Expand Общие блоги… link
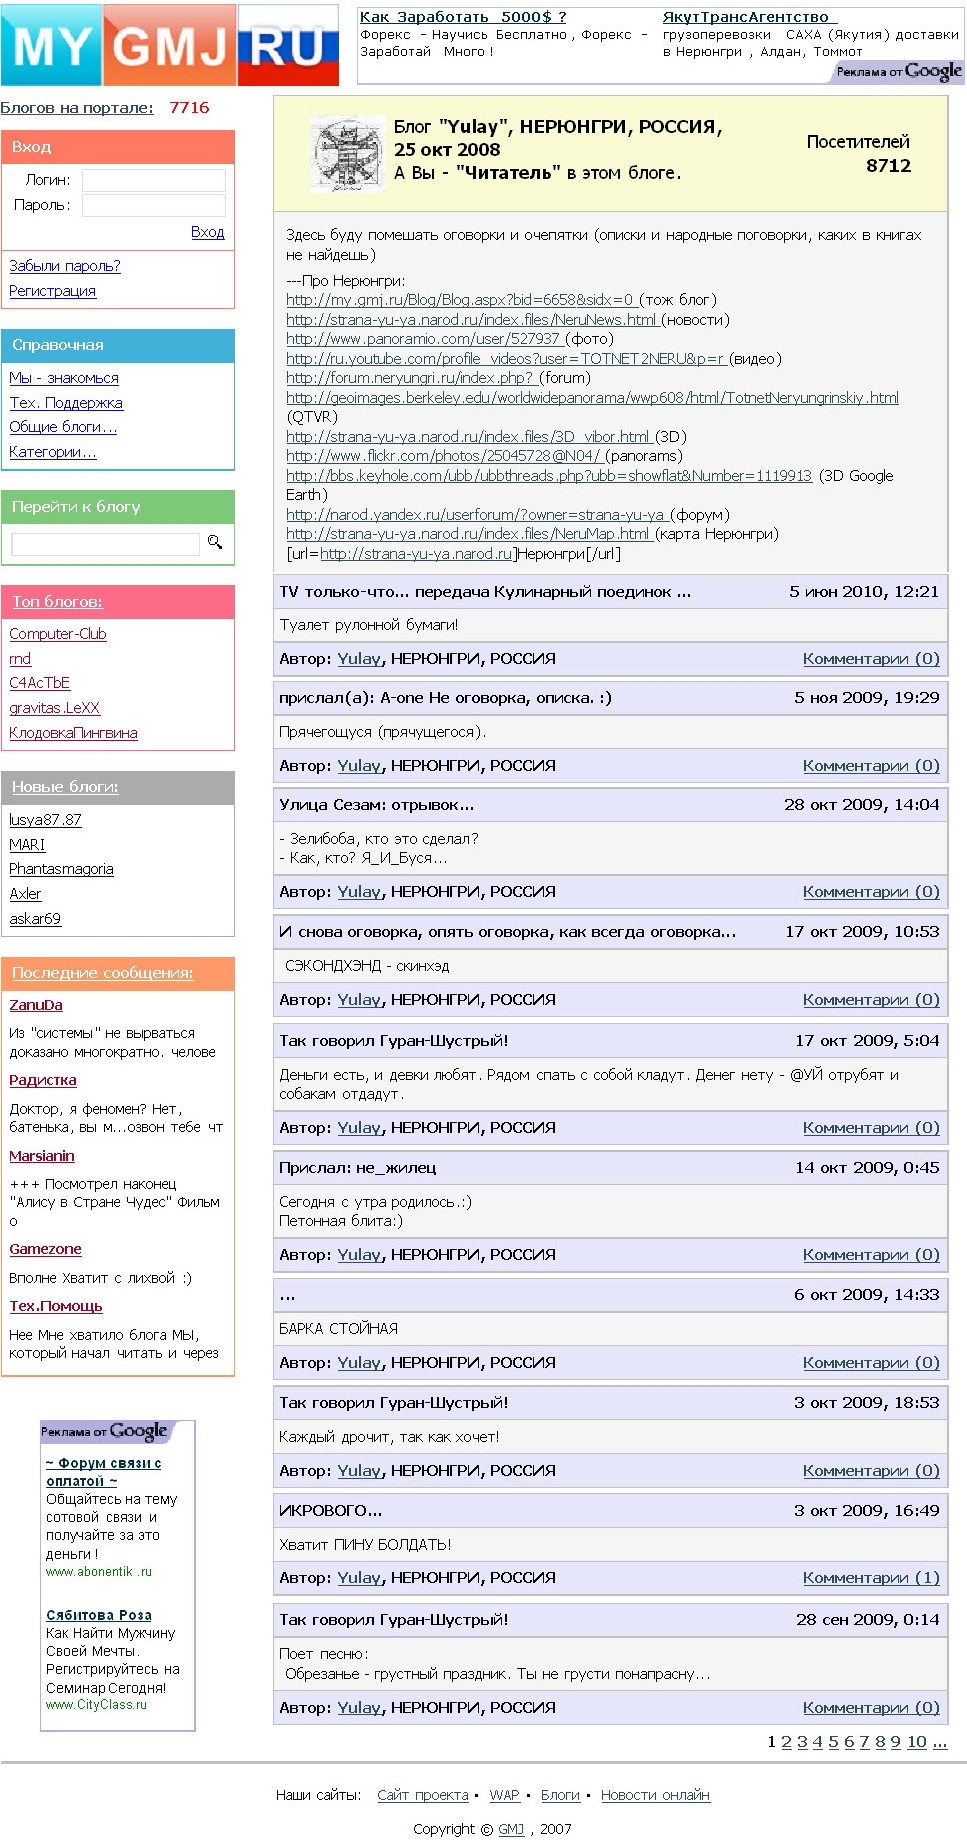967x1840 pixels. click(63, 427)
